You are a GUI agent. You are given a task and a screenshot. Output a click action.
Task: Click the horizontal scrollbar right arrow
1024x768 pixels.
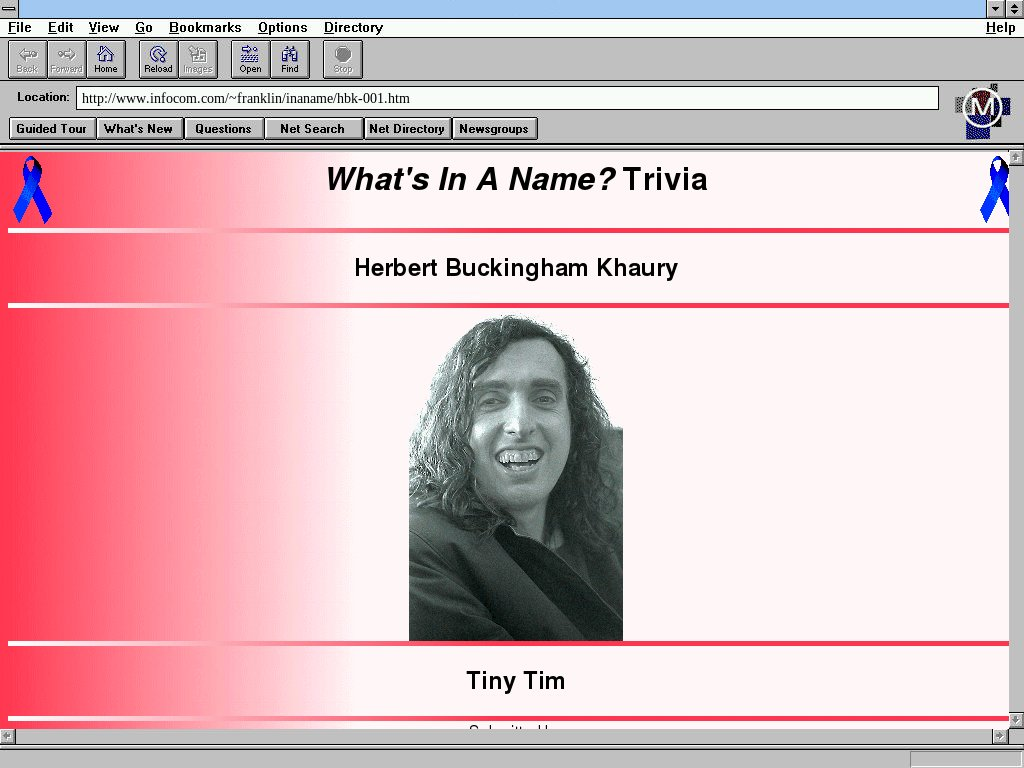(x=999, y=736)
